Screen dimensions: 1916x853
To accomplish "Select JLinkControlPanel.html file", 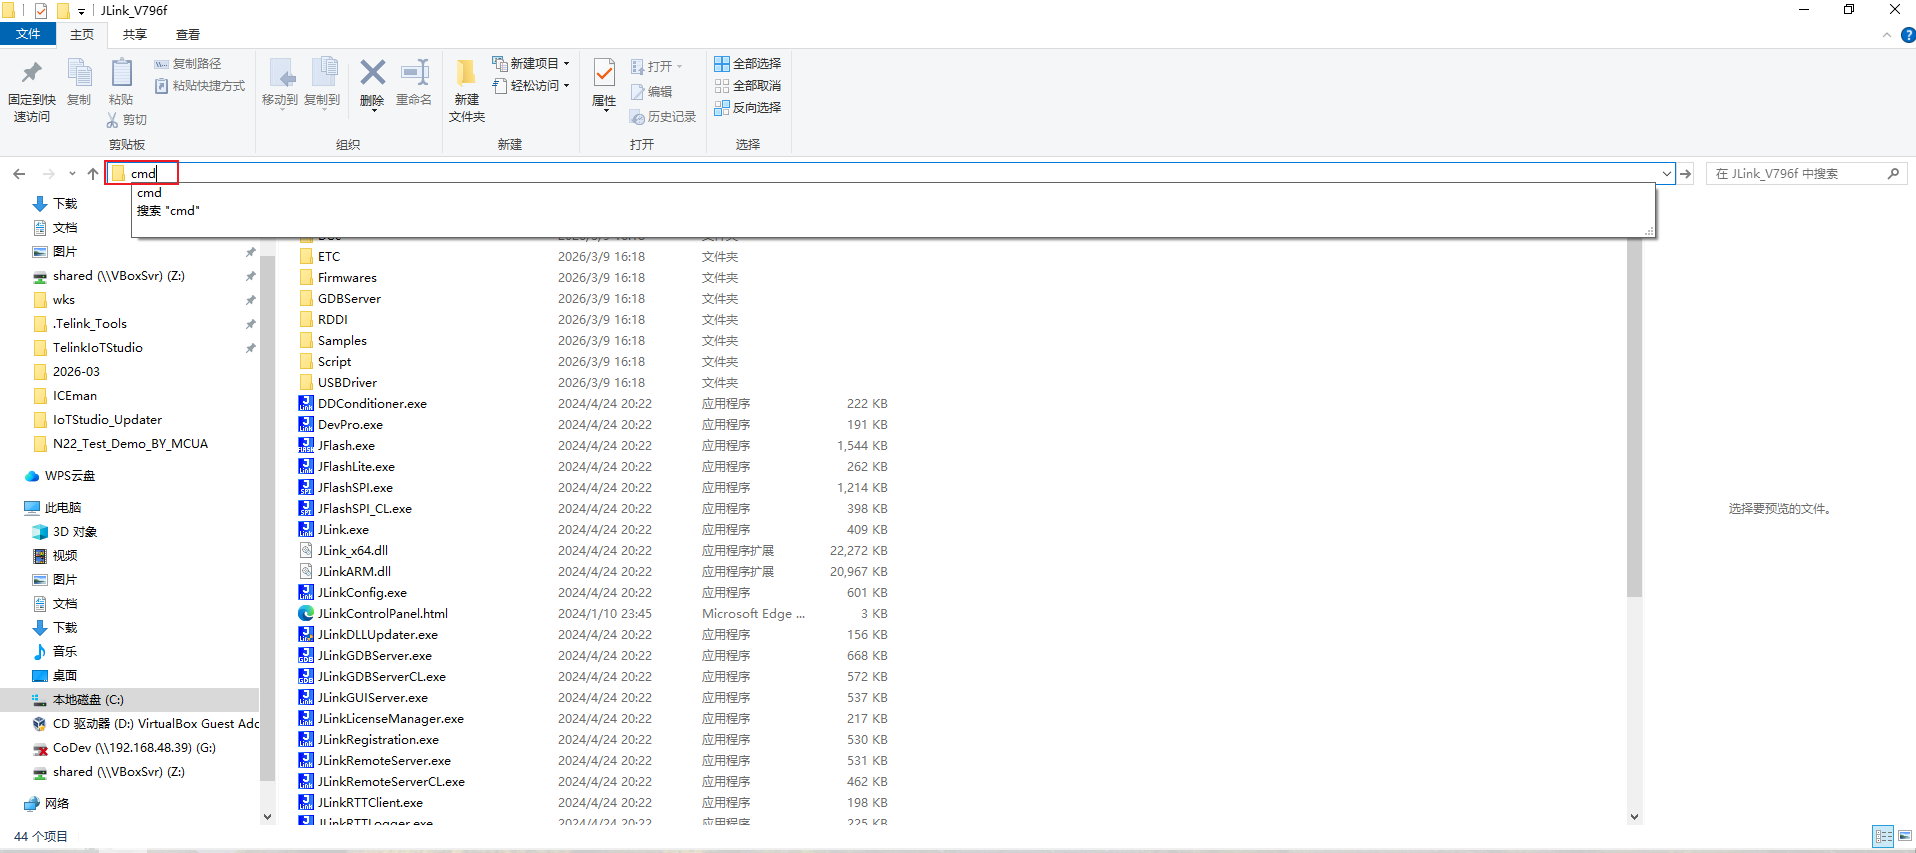I will 383,614.
